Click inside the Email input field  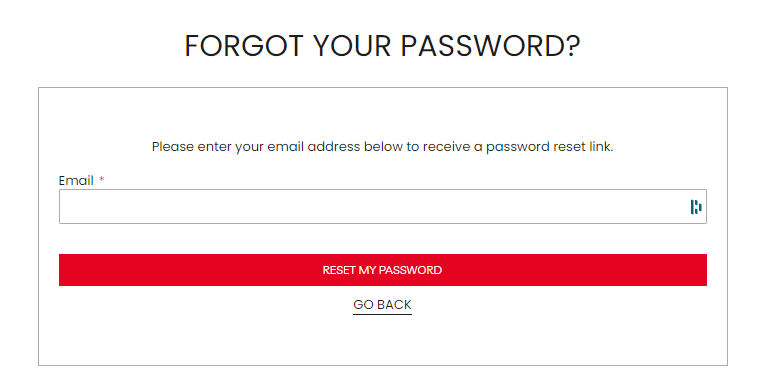pyautogui.click(x=382, y=206)
